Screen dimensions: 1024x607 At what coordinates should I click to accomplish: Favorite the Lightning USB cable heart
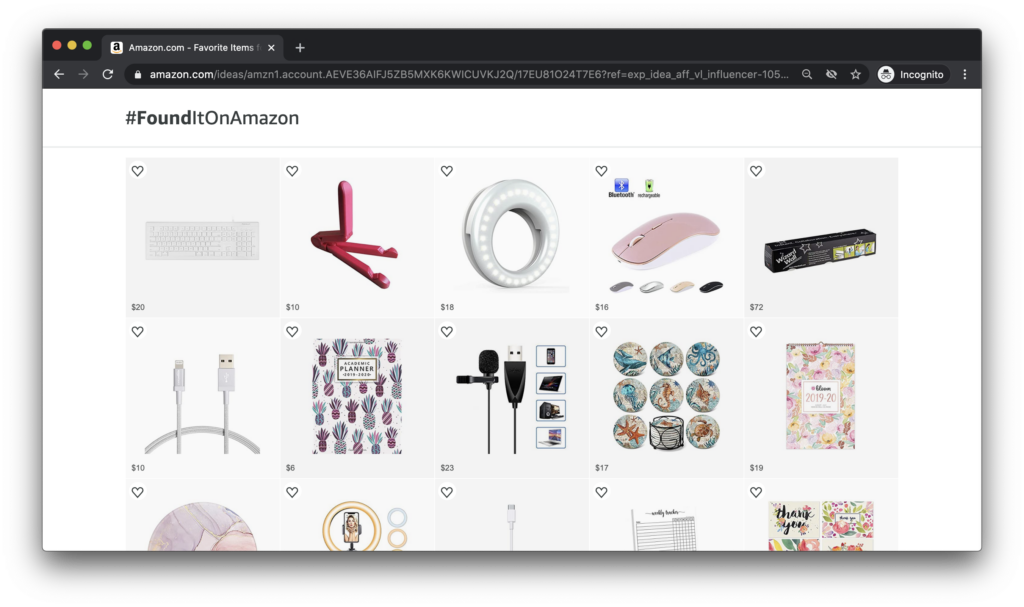[138, 332]
